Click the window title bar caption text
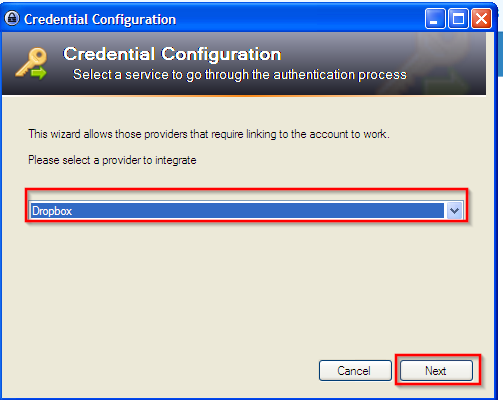The image size is (503, 400). (100, 19)
